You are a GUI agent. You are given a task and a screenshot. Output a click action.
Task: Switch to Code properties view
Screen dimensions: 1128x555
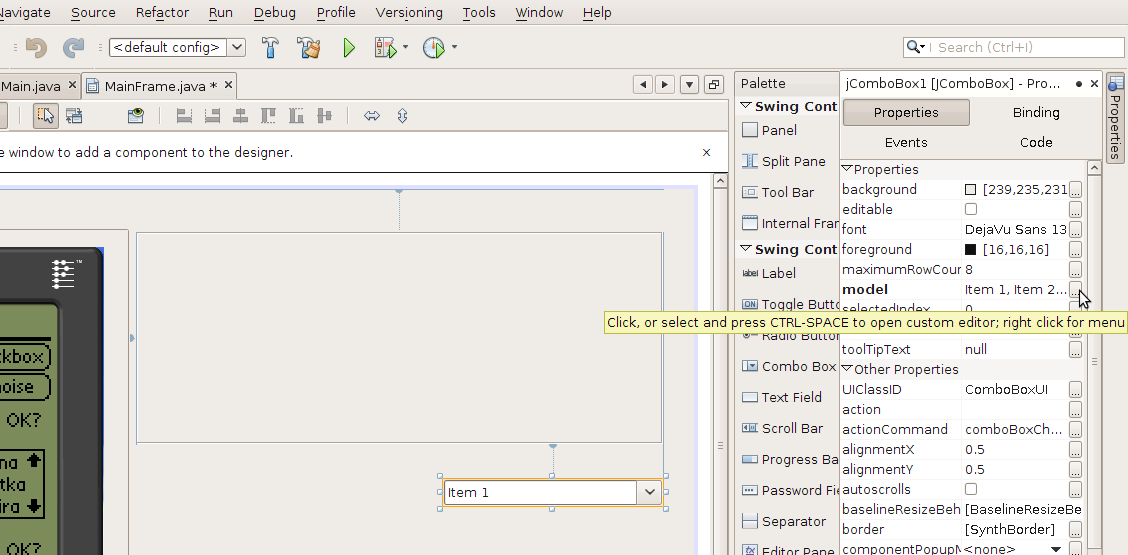pos(1036,143)
